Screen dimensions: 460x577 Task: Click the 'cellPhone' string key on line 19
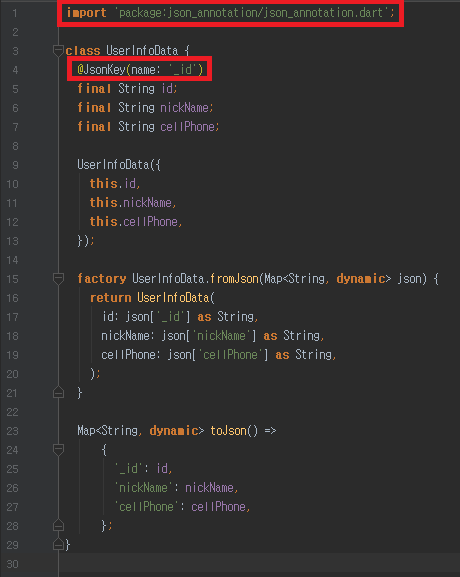pos(230,355)
